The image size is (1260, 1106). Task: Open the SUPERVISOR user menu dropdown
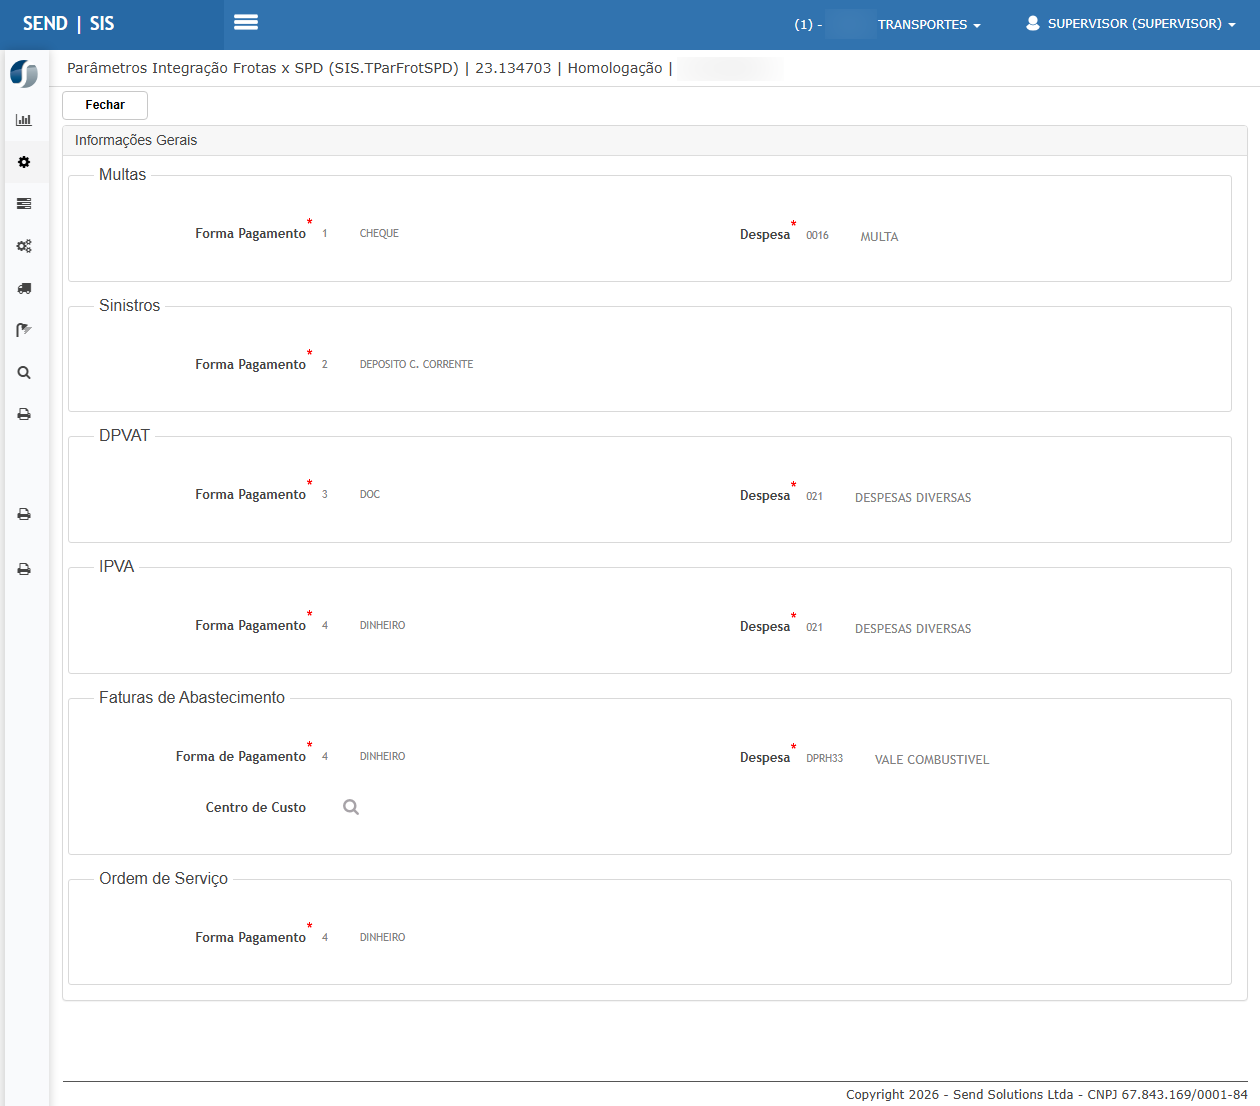pyautogui.click(x=1131, y=24)
